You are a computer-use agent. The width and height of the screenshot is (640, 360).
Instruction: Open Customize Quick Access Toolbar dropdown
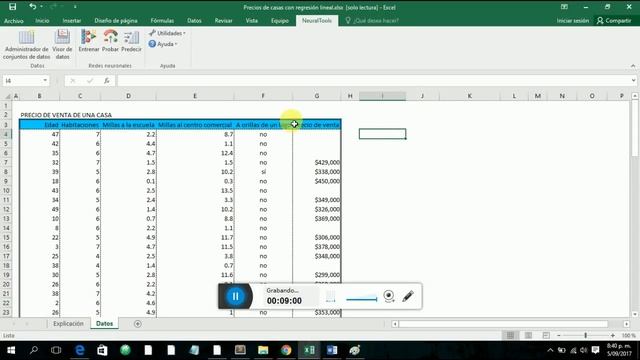[x=75, y=7]
